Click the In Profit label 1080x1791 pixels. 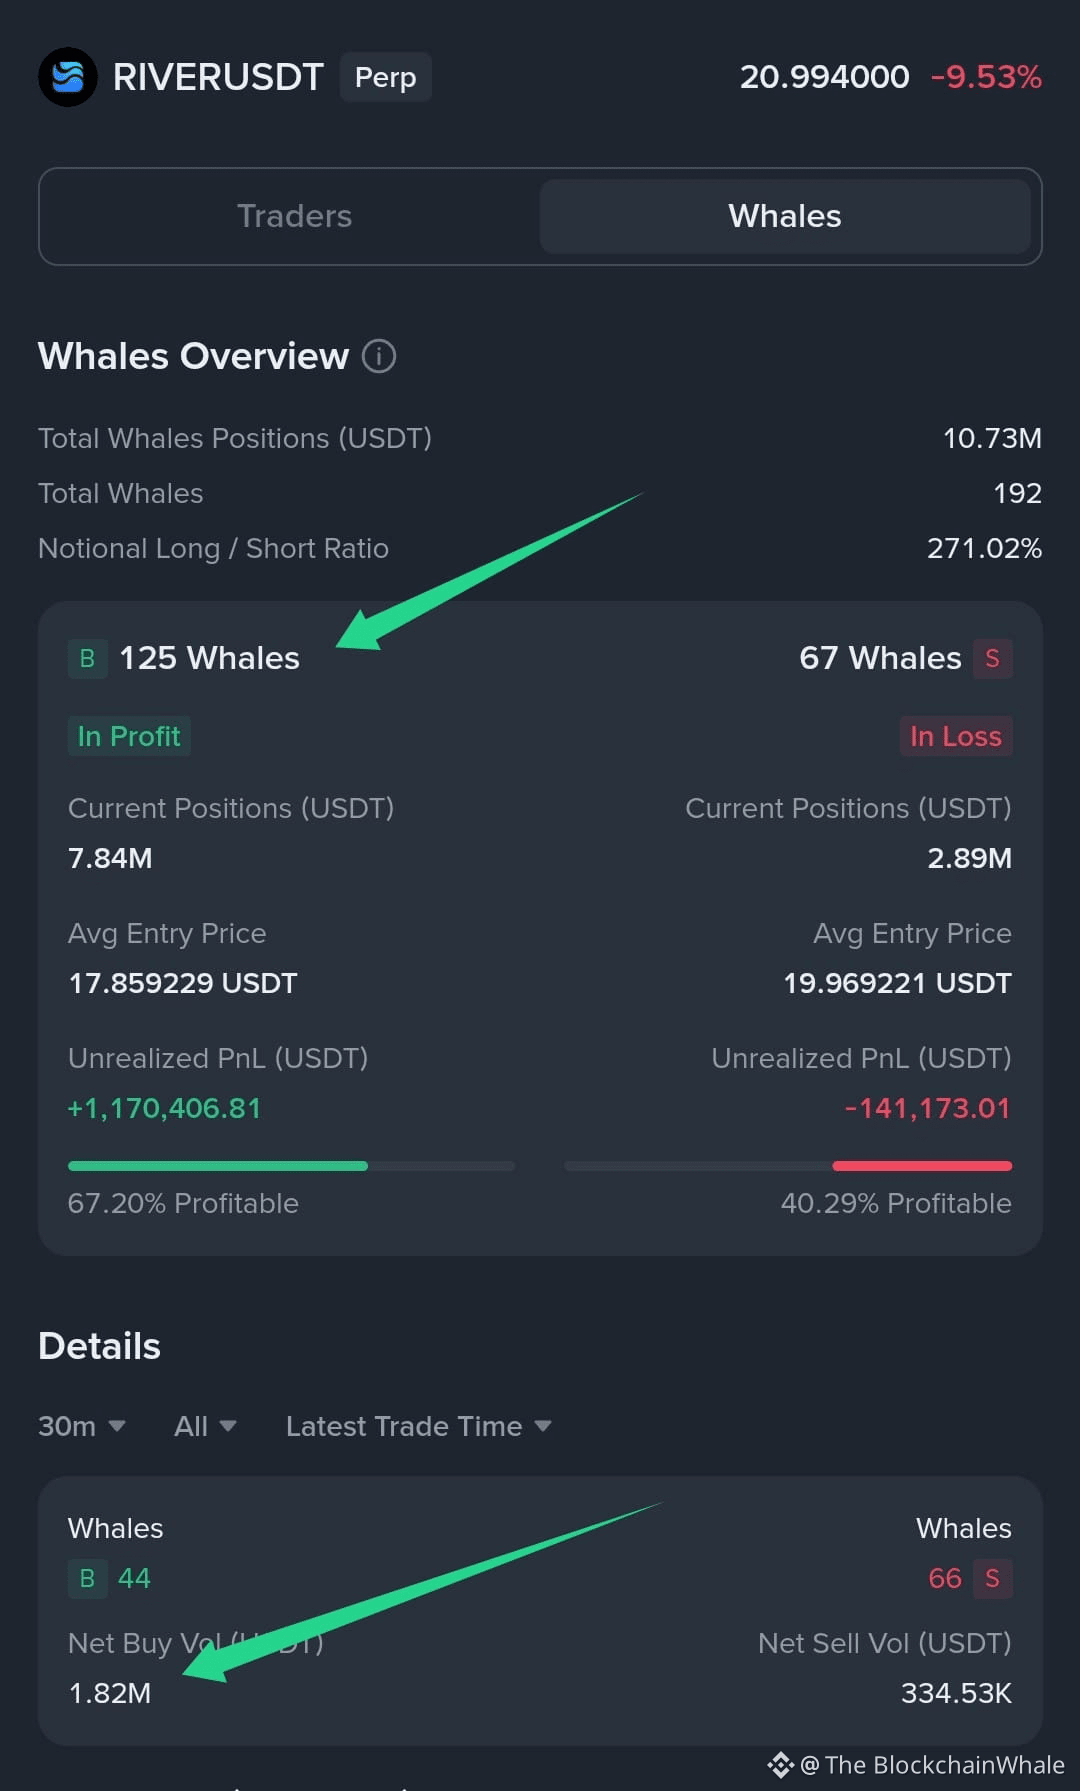point(129,736)
